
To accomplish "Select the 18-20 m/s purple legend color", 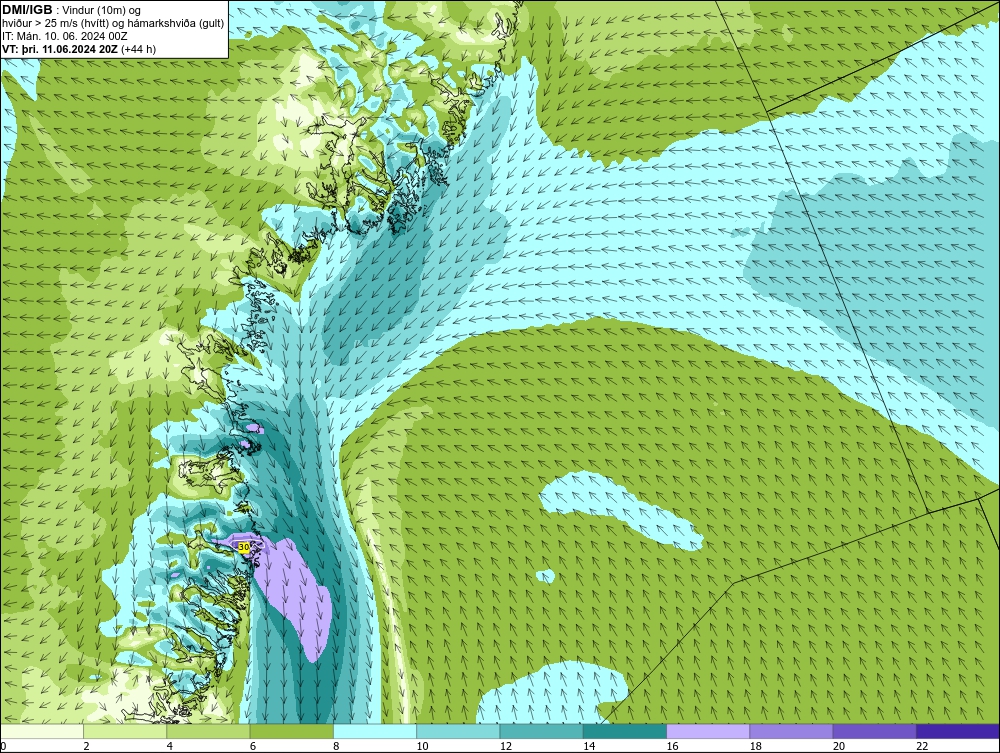I will tap(791, 731).
